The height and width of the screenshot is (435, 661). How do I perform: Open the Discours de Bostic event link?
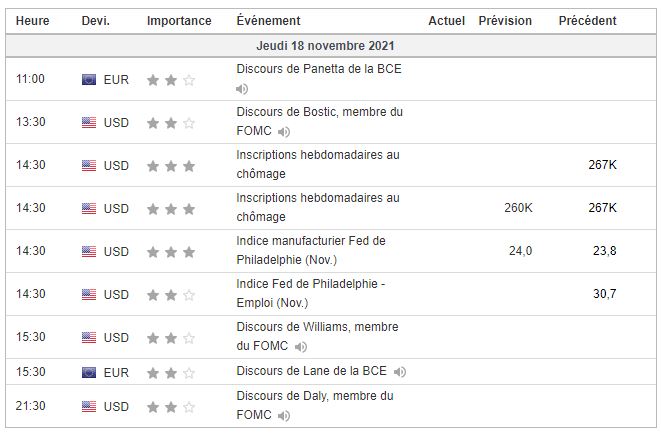pos(319,112)
